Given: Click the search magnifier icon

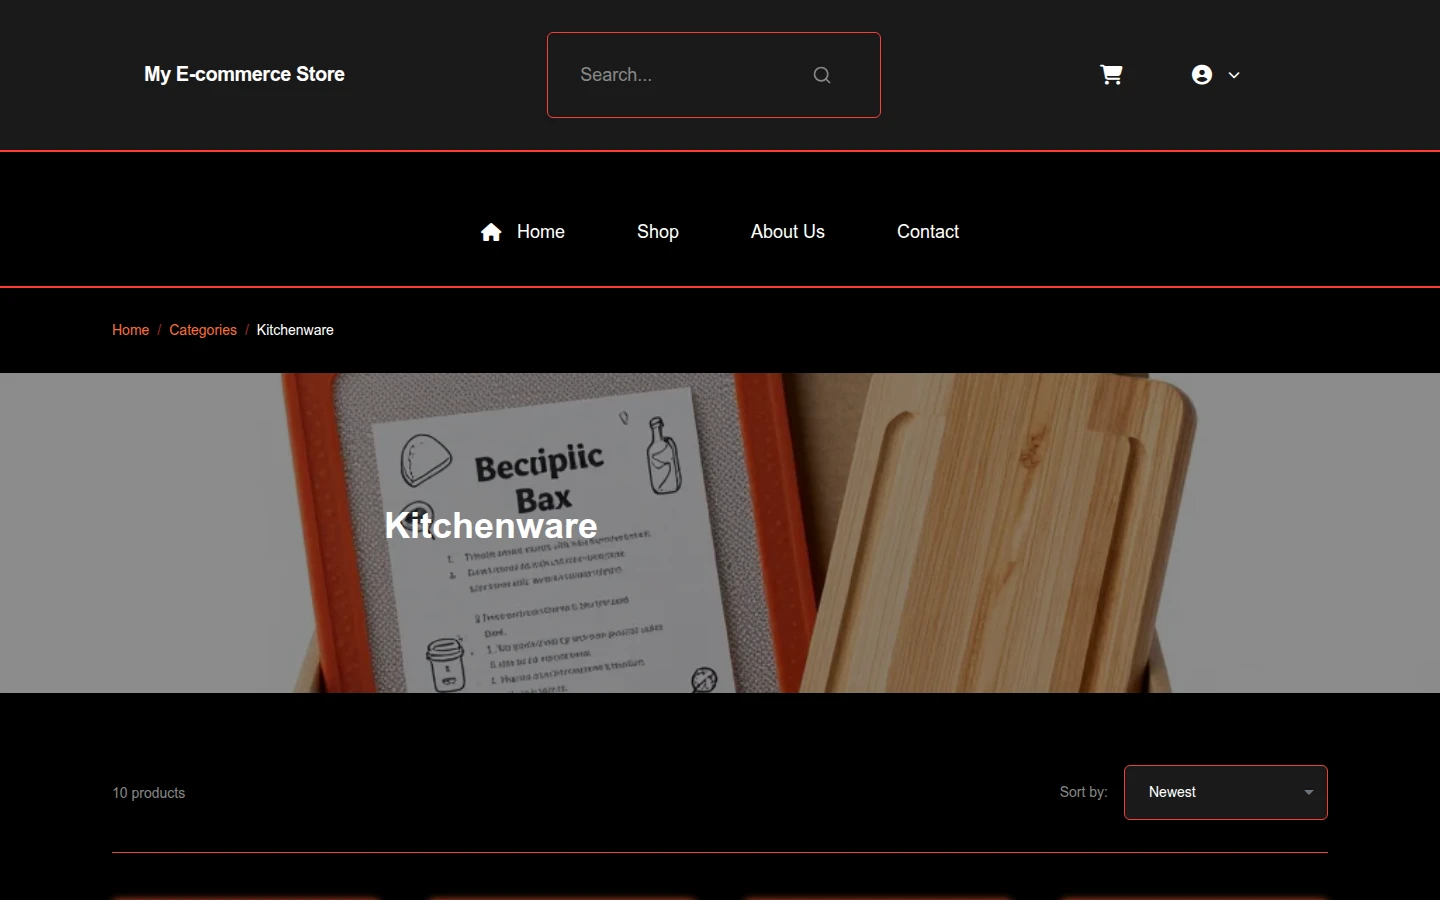Looking at the screenshot, I should point(822,75).
